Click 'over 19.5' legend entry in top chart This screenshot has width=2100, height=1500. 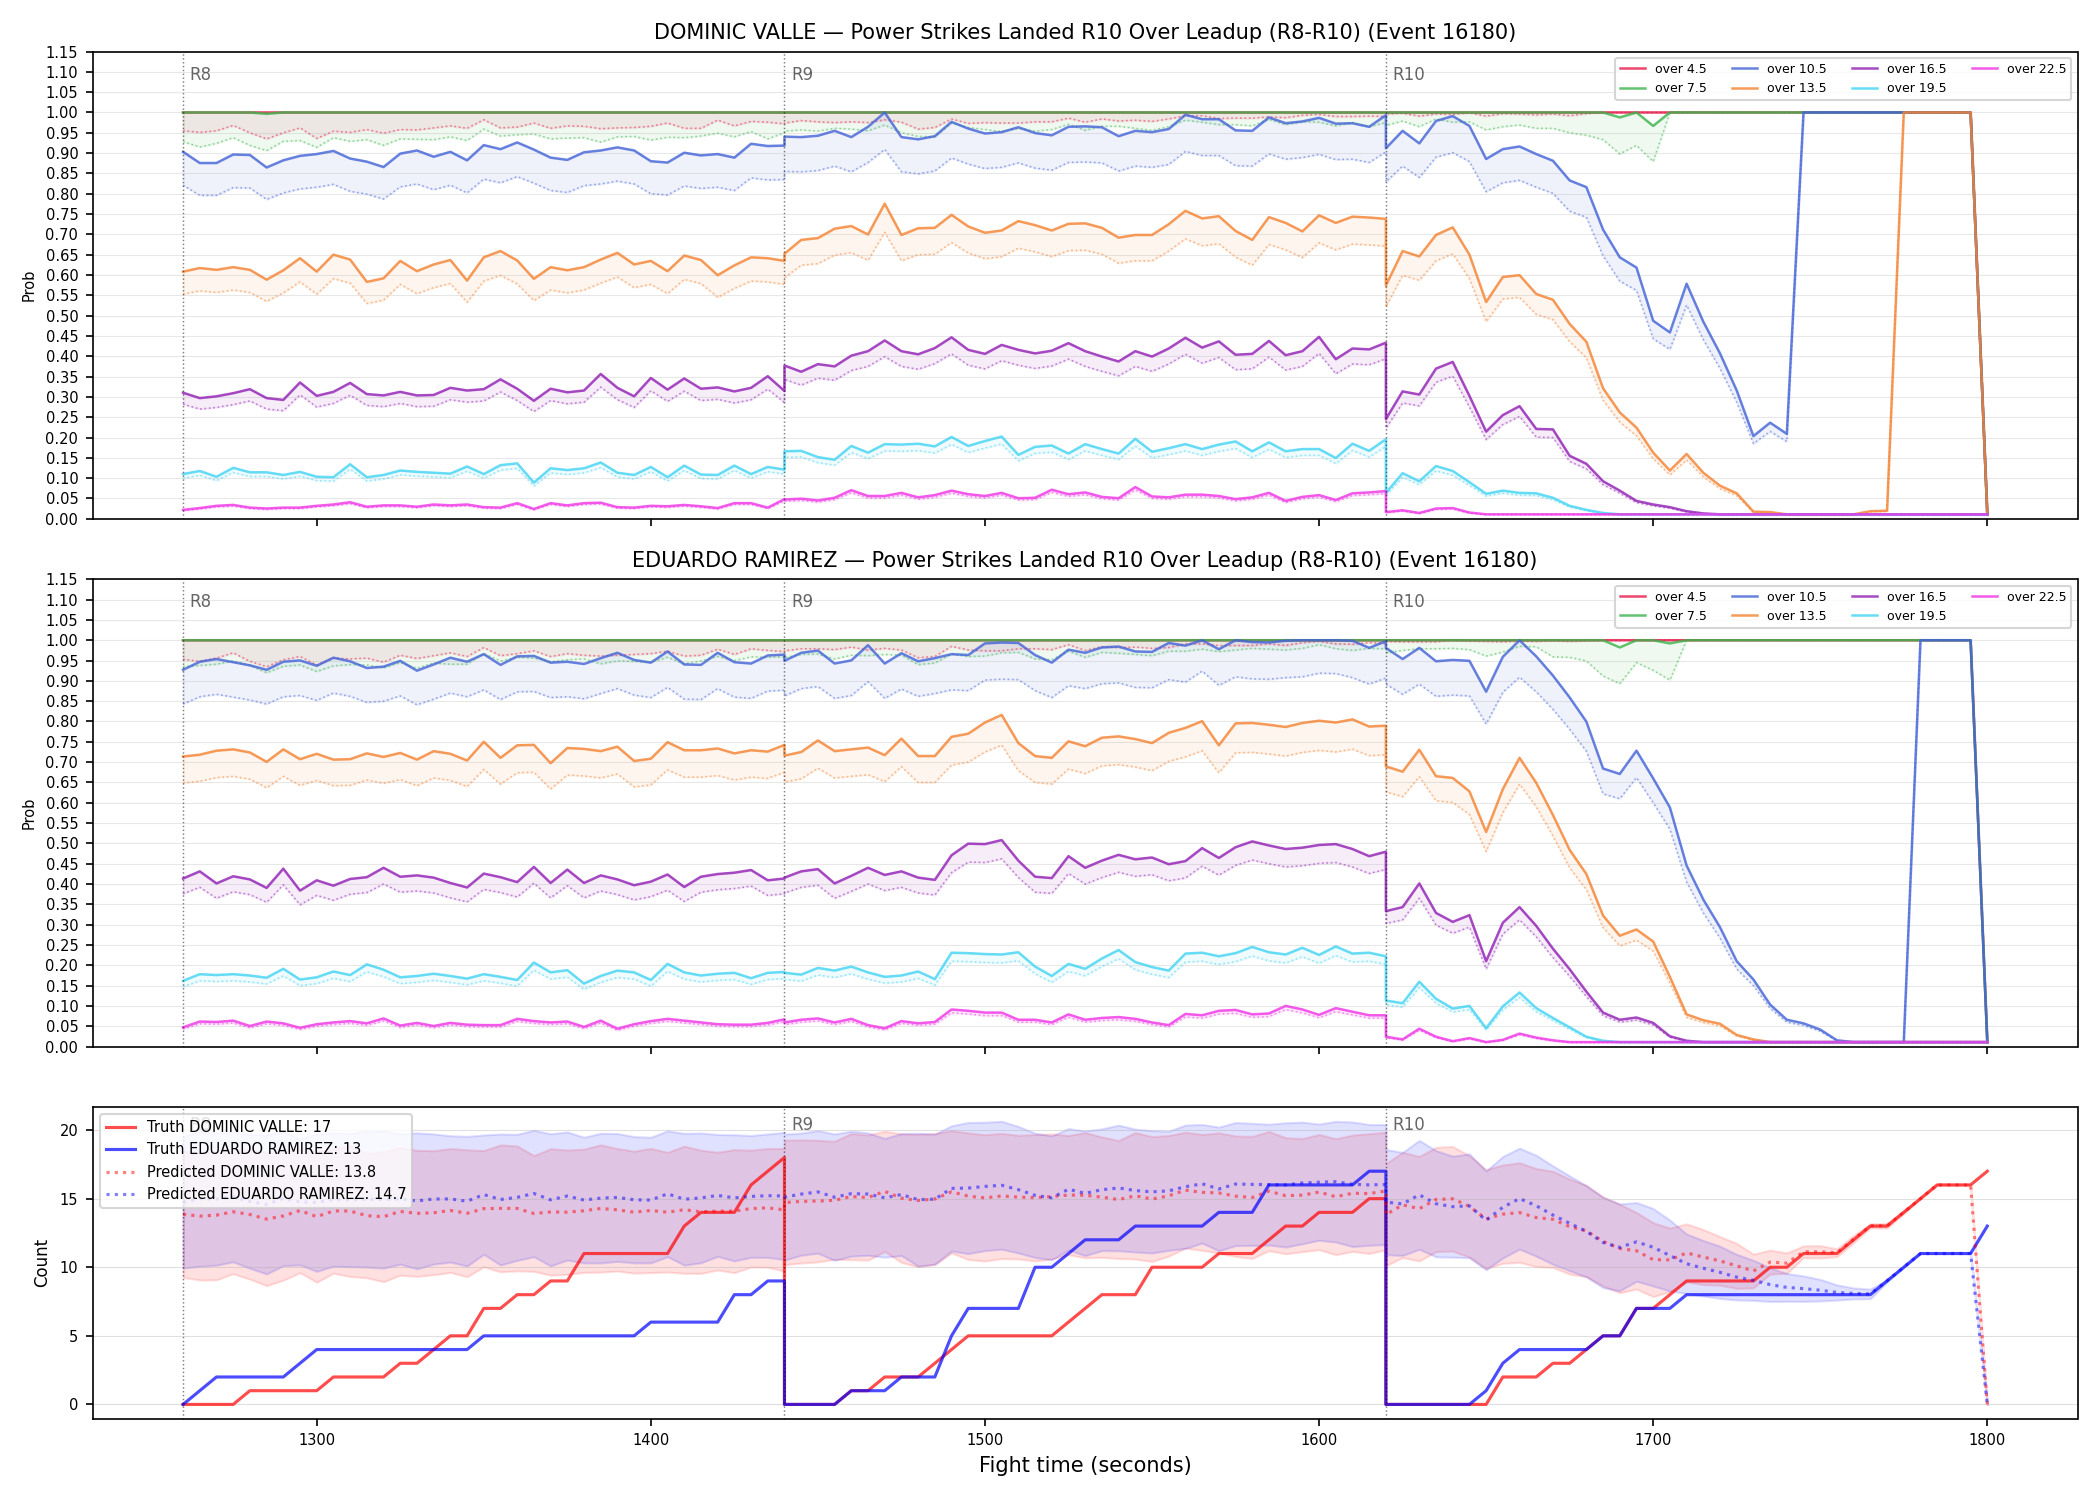(x=1899, y=88)
